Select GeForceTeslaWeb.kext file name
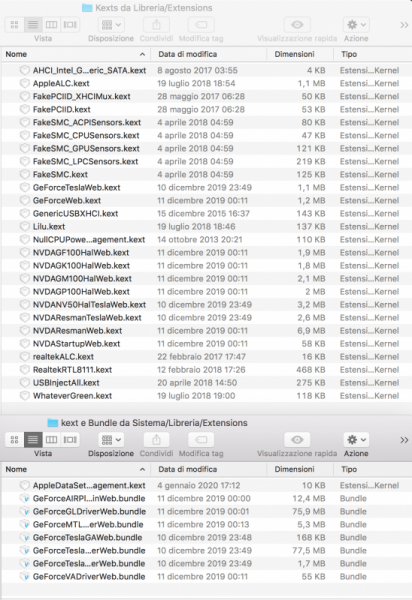The image size is (412, 600). click(x=77, y=188)
